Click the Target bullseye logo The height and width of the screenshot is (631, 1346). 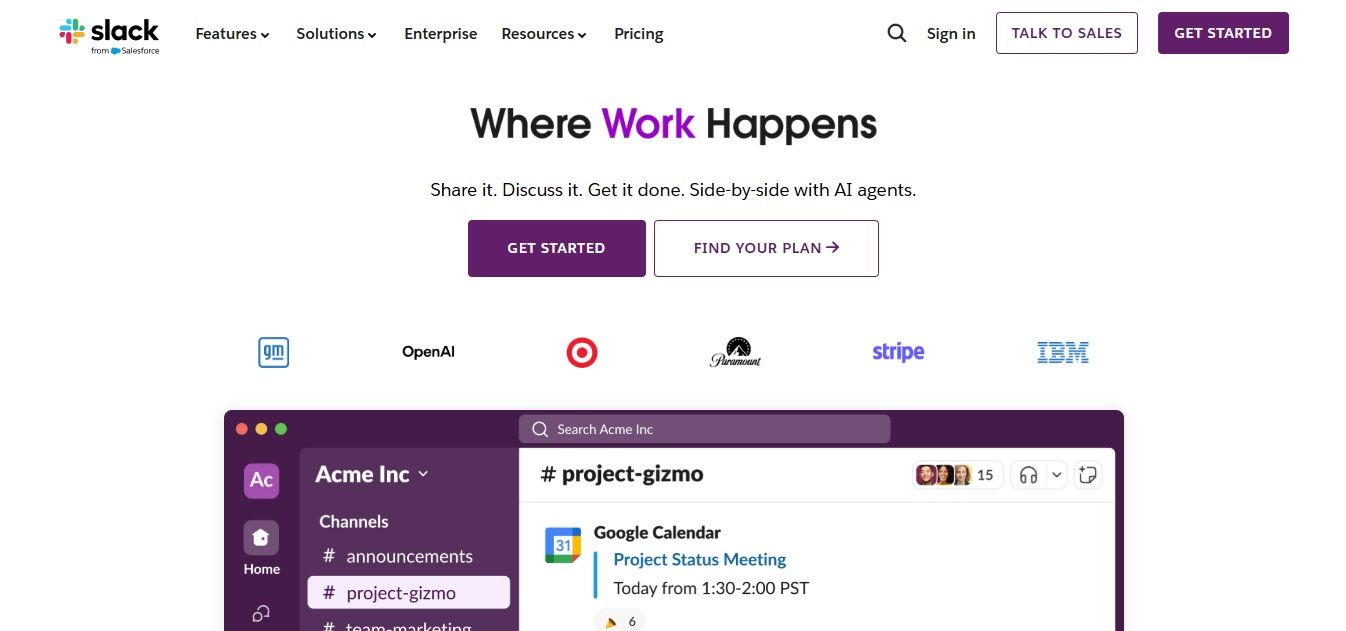(x=581, y=352)
